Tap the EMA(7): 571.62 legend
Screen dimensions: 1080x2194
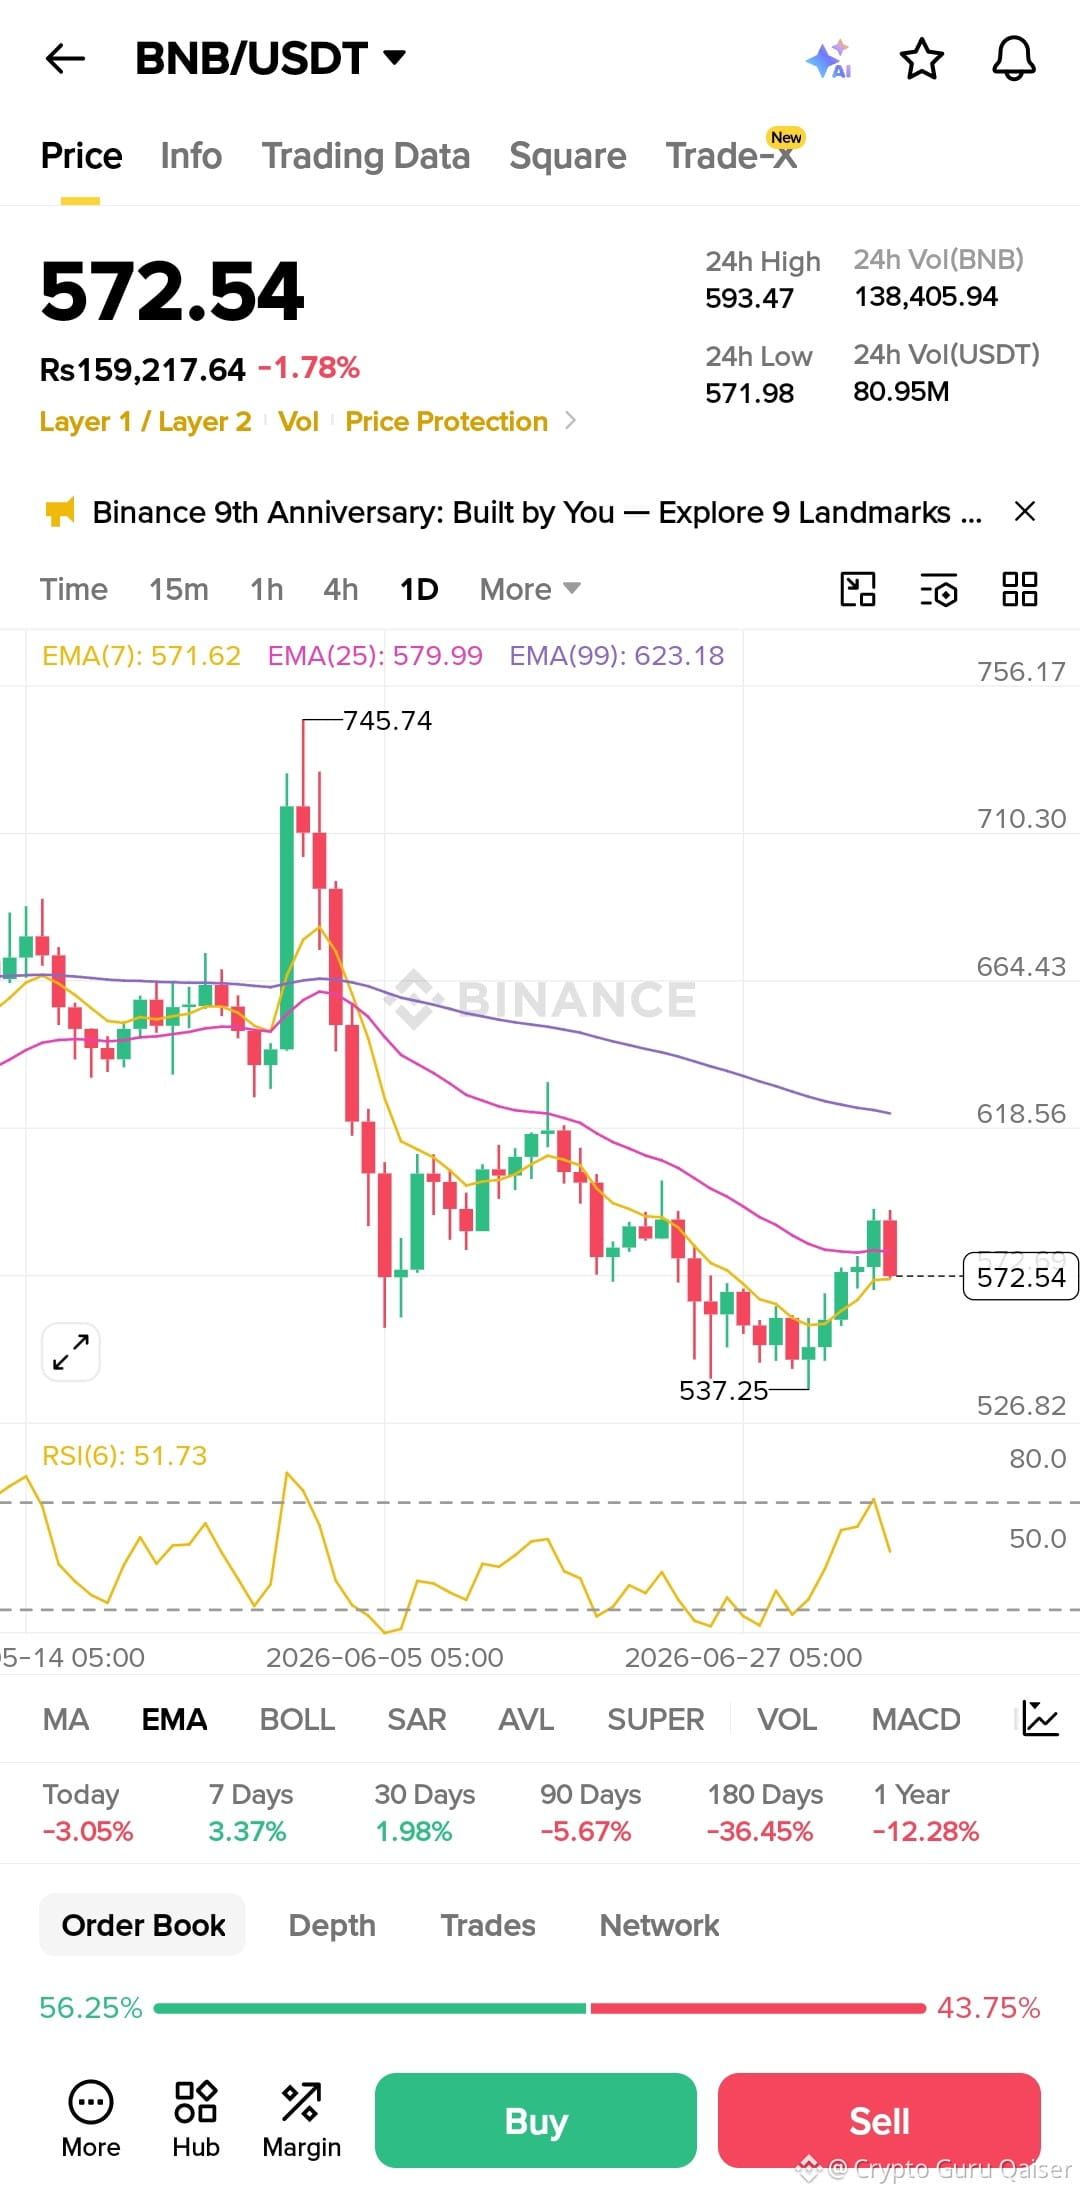click(141, 655)
